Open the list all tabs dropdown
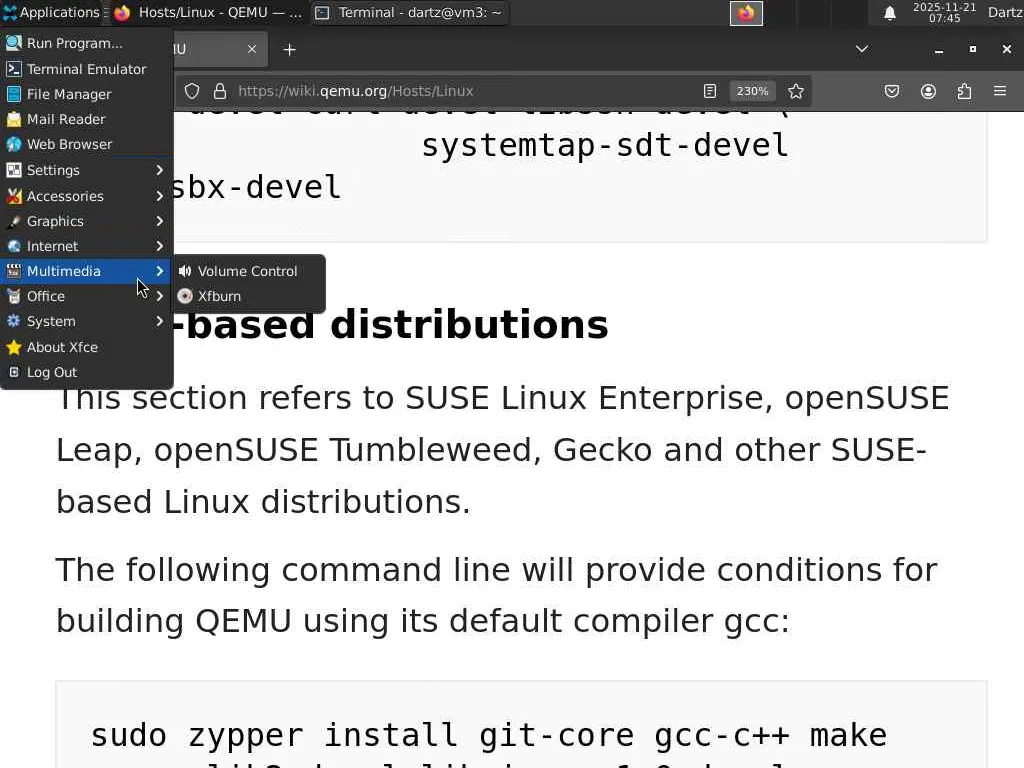The width and height of the screenshot is (1024, 768). pyautogui.click(x=861, y=49)
